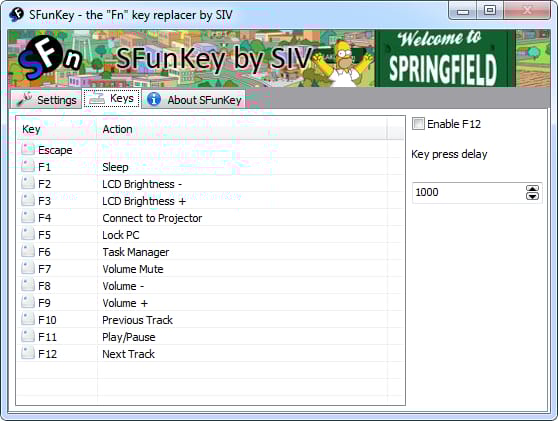Click the Welcome to Springfield sign
Screen dimensions: 558x421
pos(444,58)
